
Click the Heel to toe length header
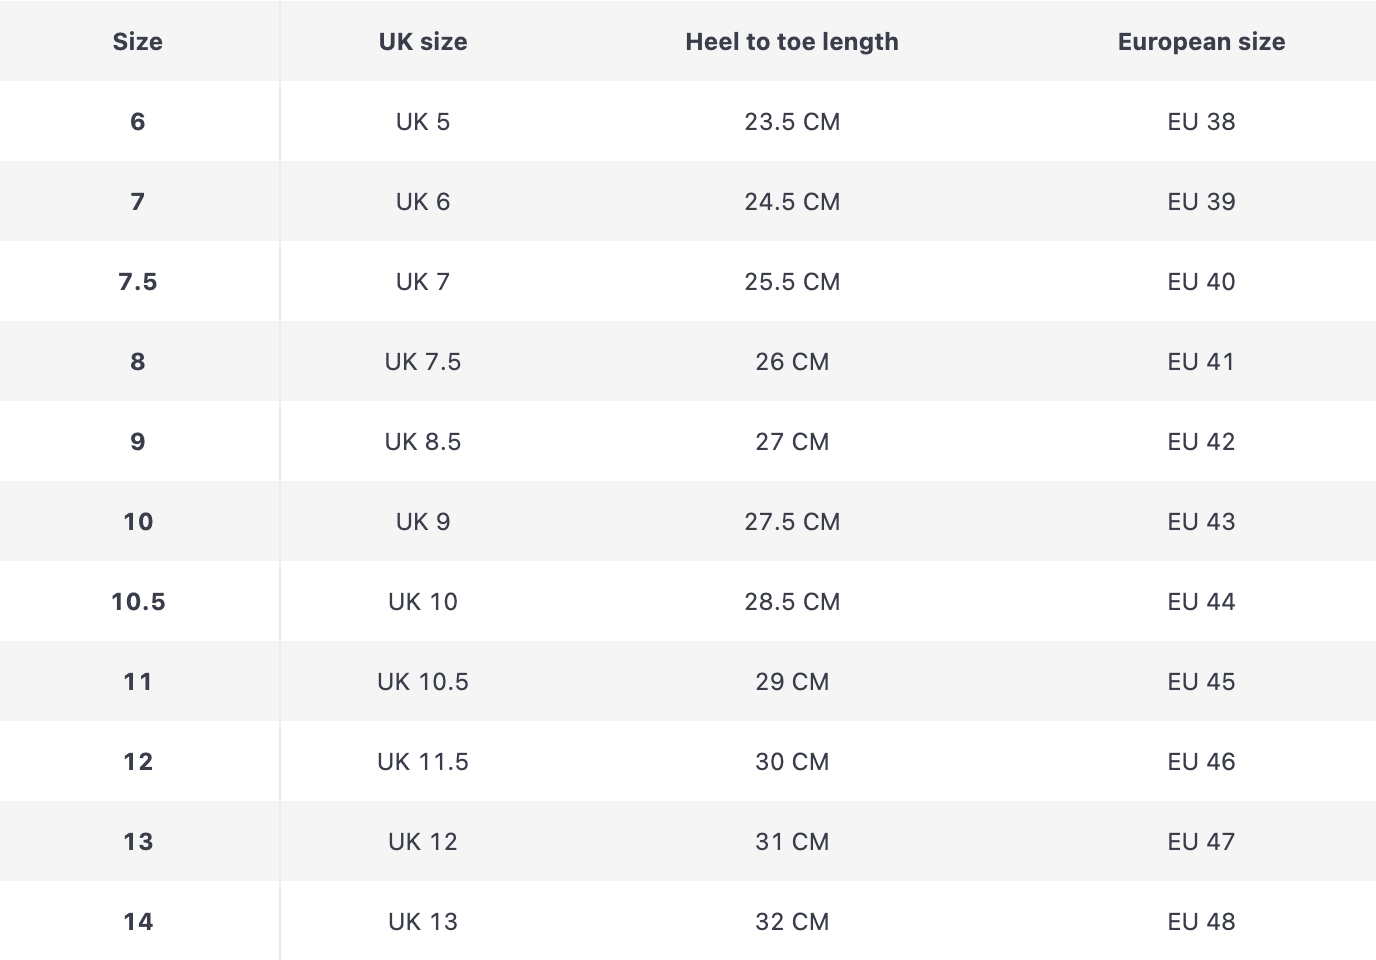click(792, 41)
